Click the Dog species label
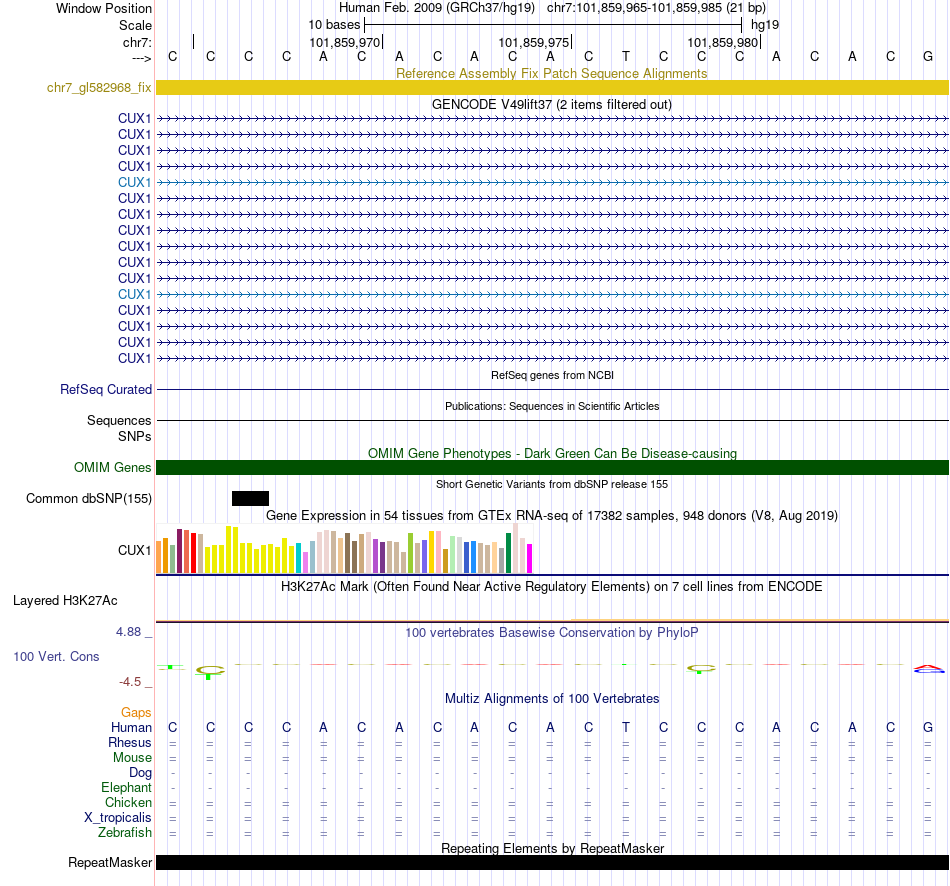950x886 pixels. click(x=140, y=773)
